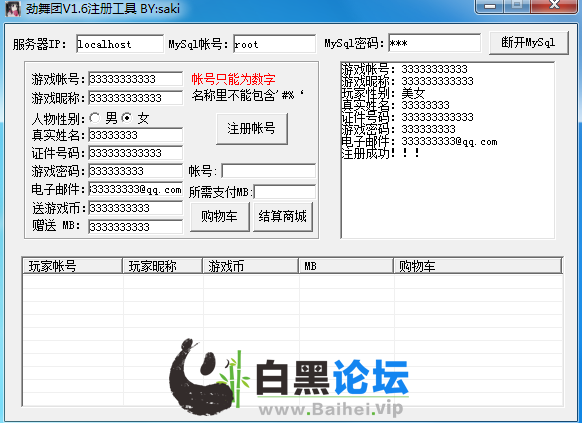The width and height of the screenshot is (582, 423).
Task: Sort by 玩家帐号 column header
Action: click(x=72, y=266)
